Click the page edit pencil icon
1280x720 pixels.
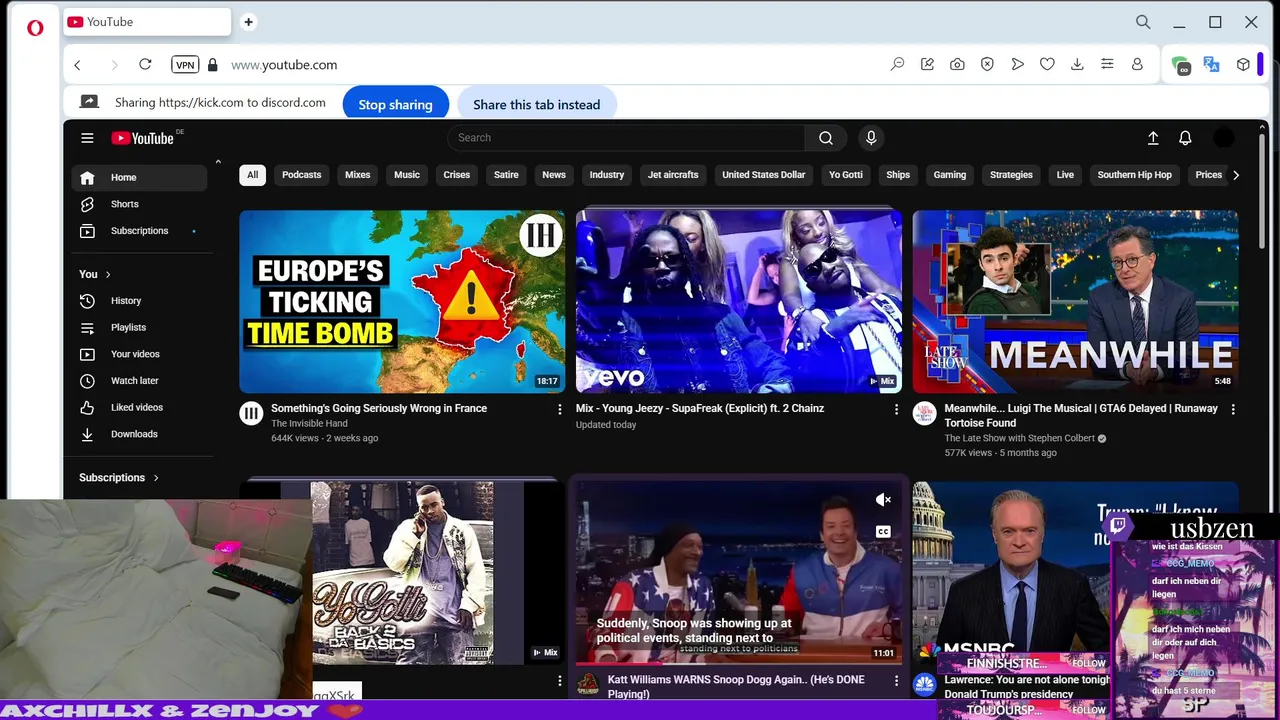(927, 64)
